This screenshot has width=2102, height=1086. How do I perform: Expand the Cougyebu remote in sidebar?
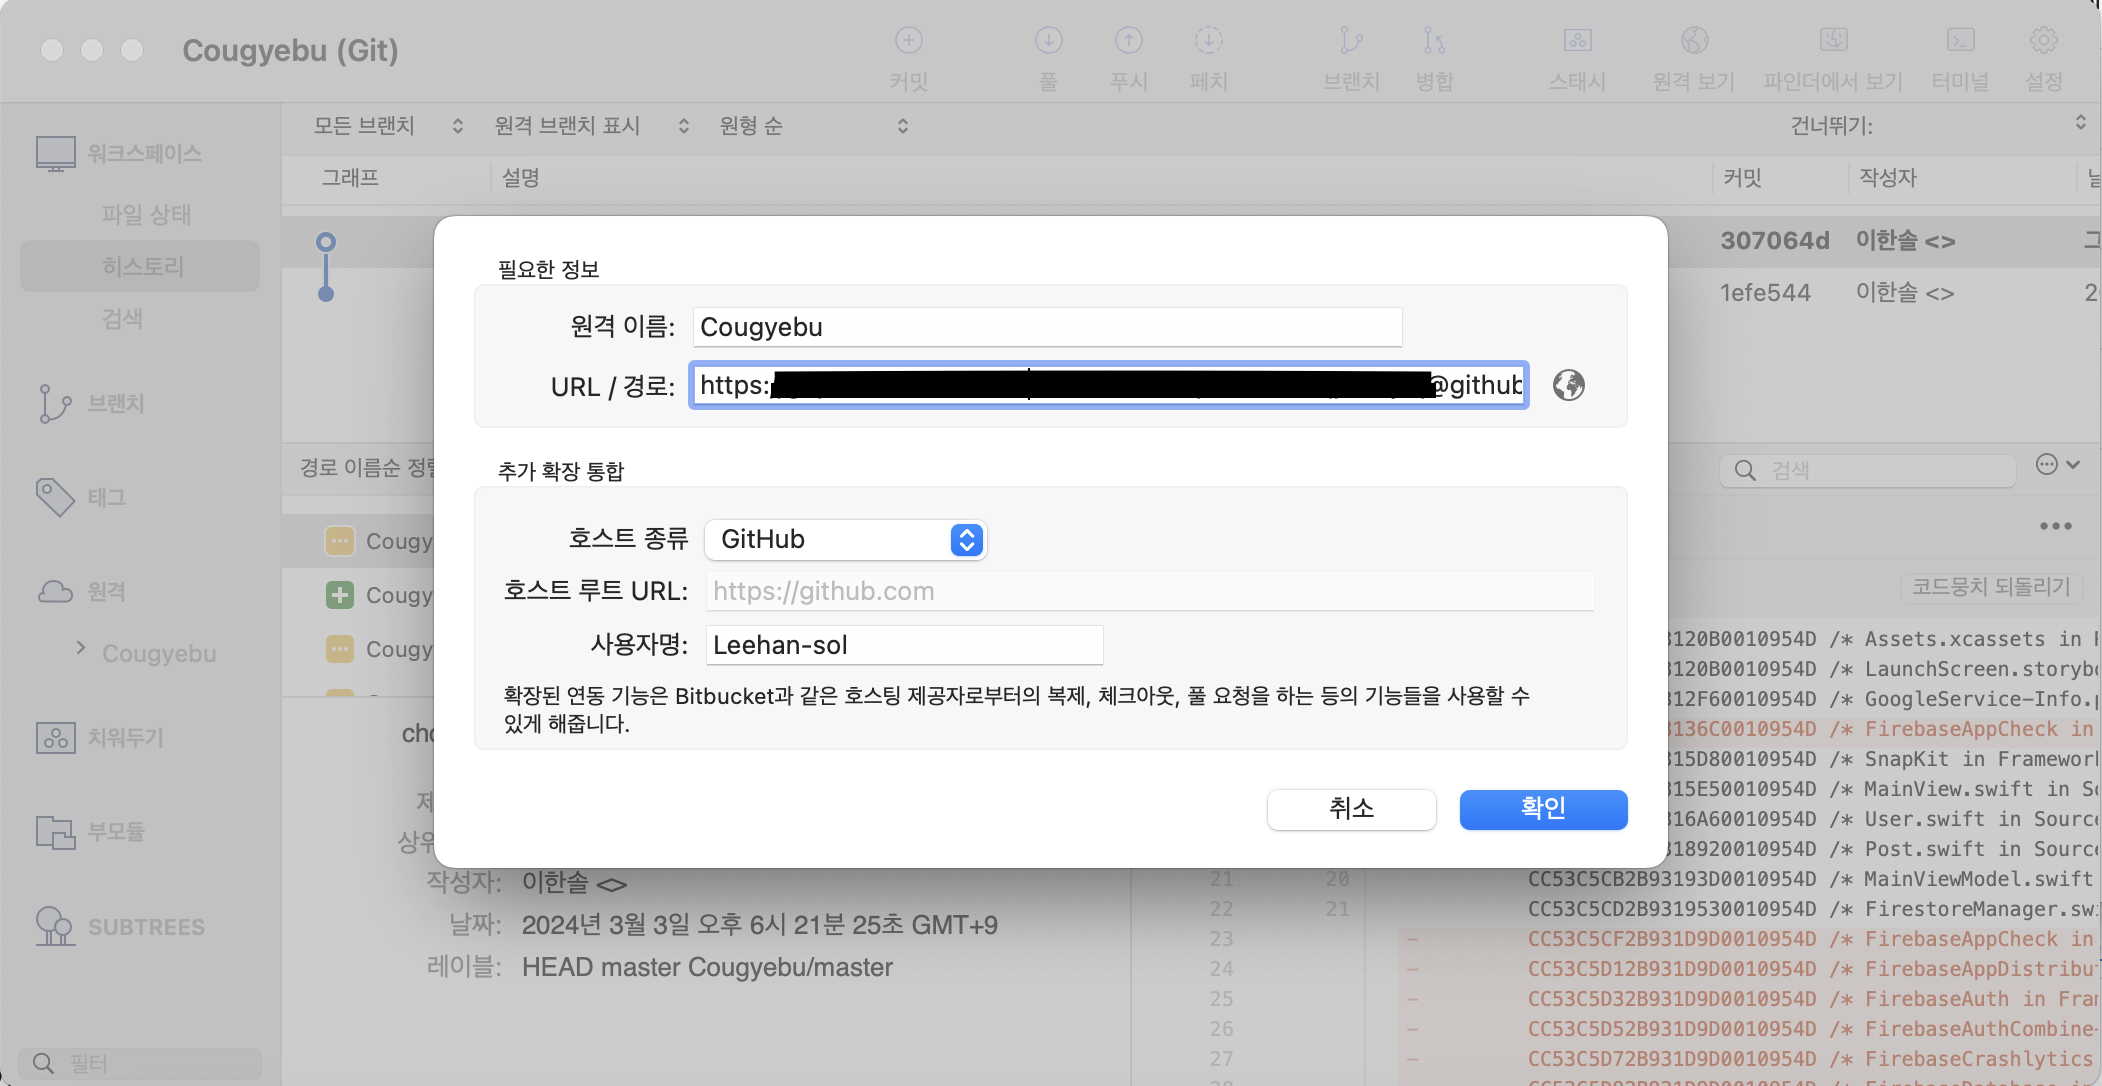[x=81, y=648]
